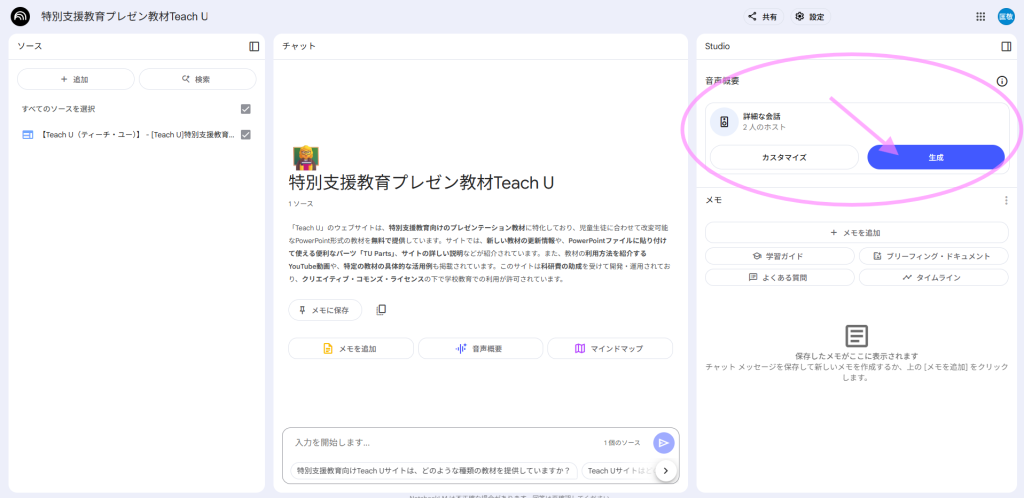Collapse the Studio panel
Image resolution: width=1024 pixels, height=498 pixels.
pos(1006,46)
